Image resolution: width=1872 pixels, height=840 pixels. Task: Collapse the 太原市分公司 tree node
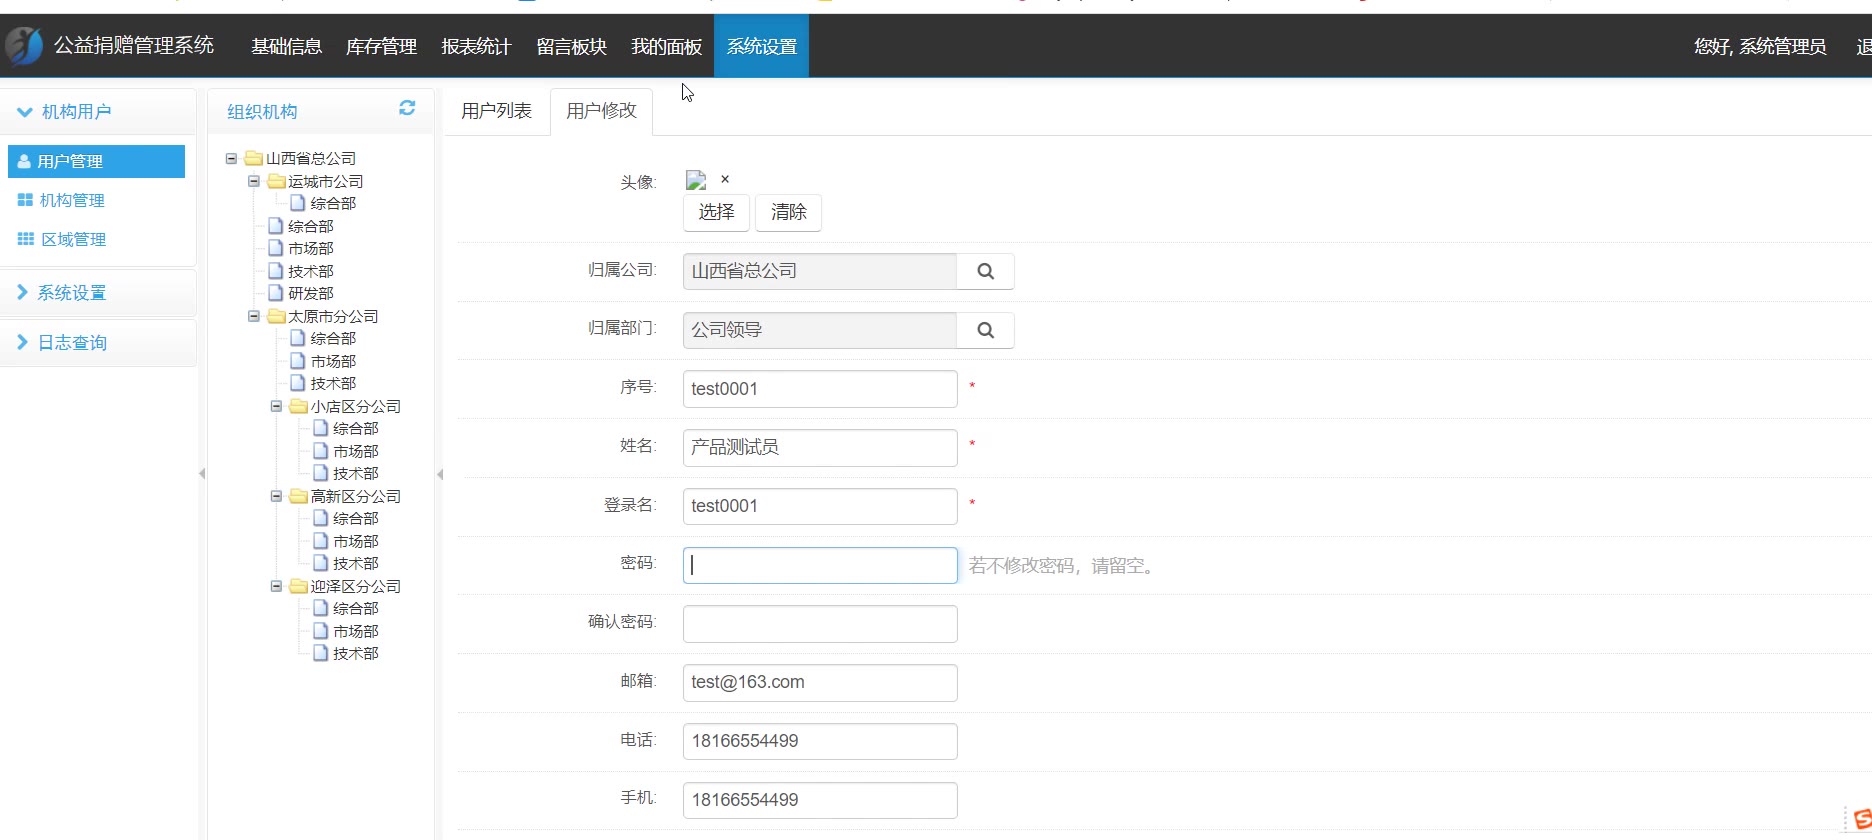pyautogui.click(x=254, y=316)
